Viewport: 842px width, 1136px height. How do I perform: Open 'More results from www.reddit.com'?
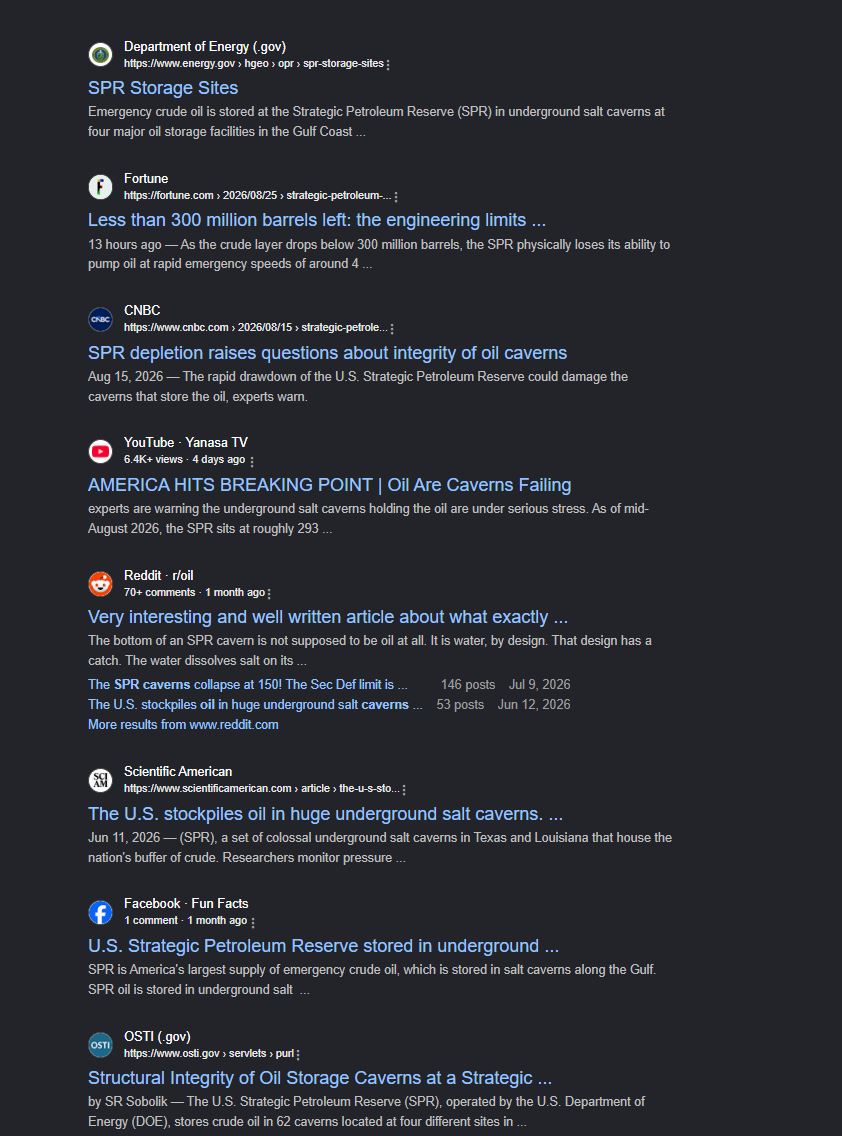pyautogui.click(x=183, y=724)
